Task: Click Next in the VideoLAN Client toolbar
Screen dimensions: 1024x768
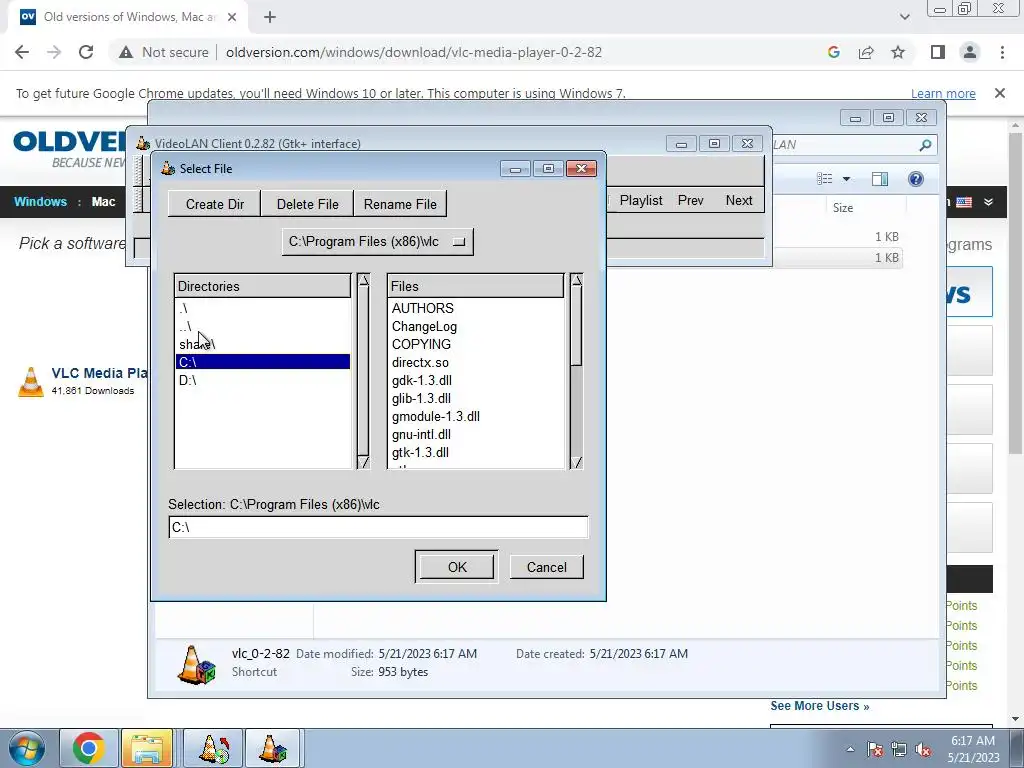Action: pos(739,200)
